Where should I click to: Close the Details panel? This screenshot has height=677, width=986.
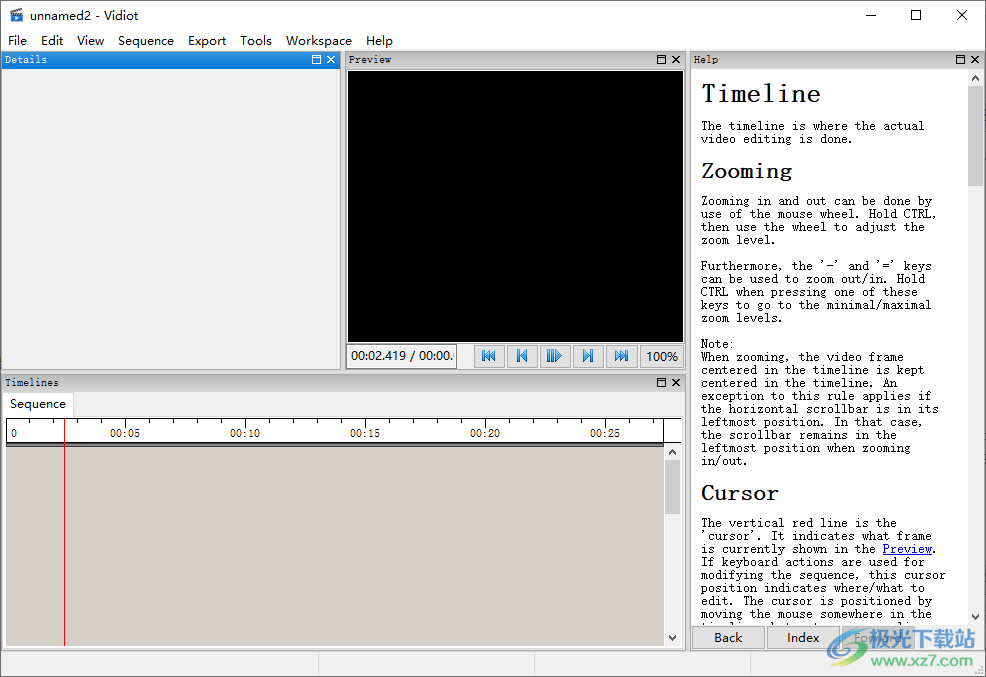click(x=331, y=59)
